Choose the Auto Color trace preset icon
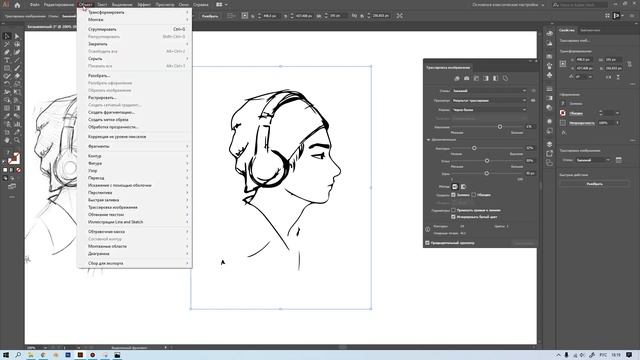The height and width of the screenshot is (360, 640). click(457, 78)
